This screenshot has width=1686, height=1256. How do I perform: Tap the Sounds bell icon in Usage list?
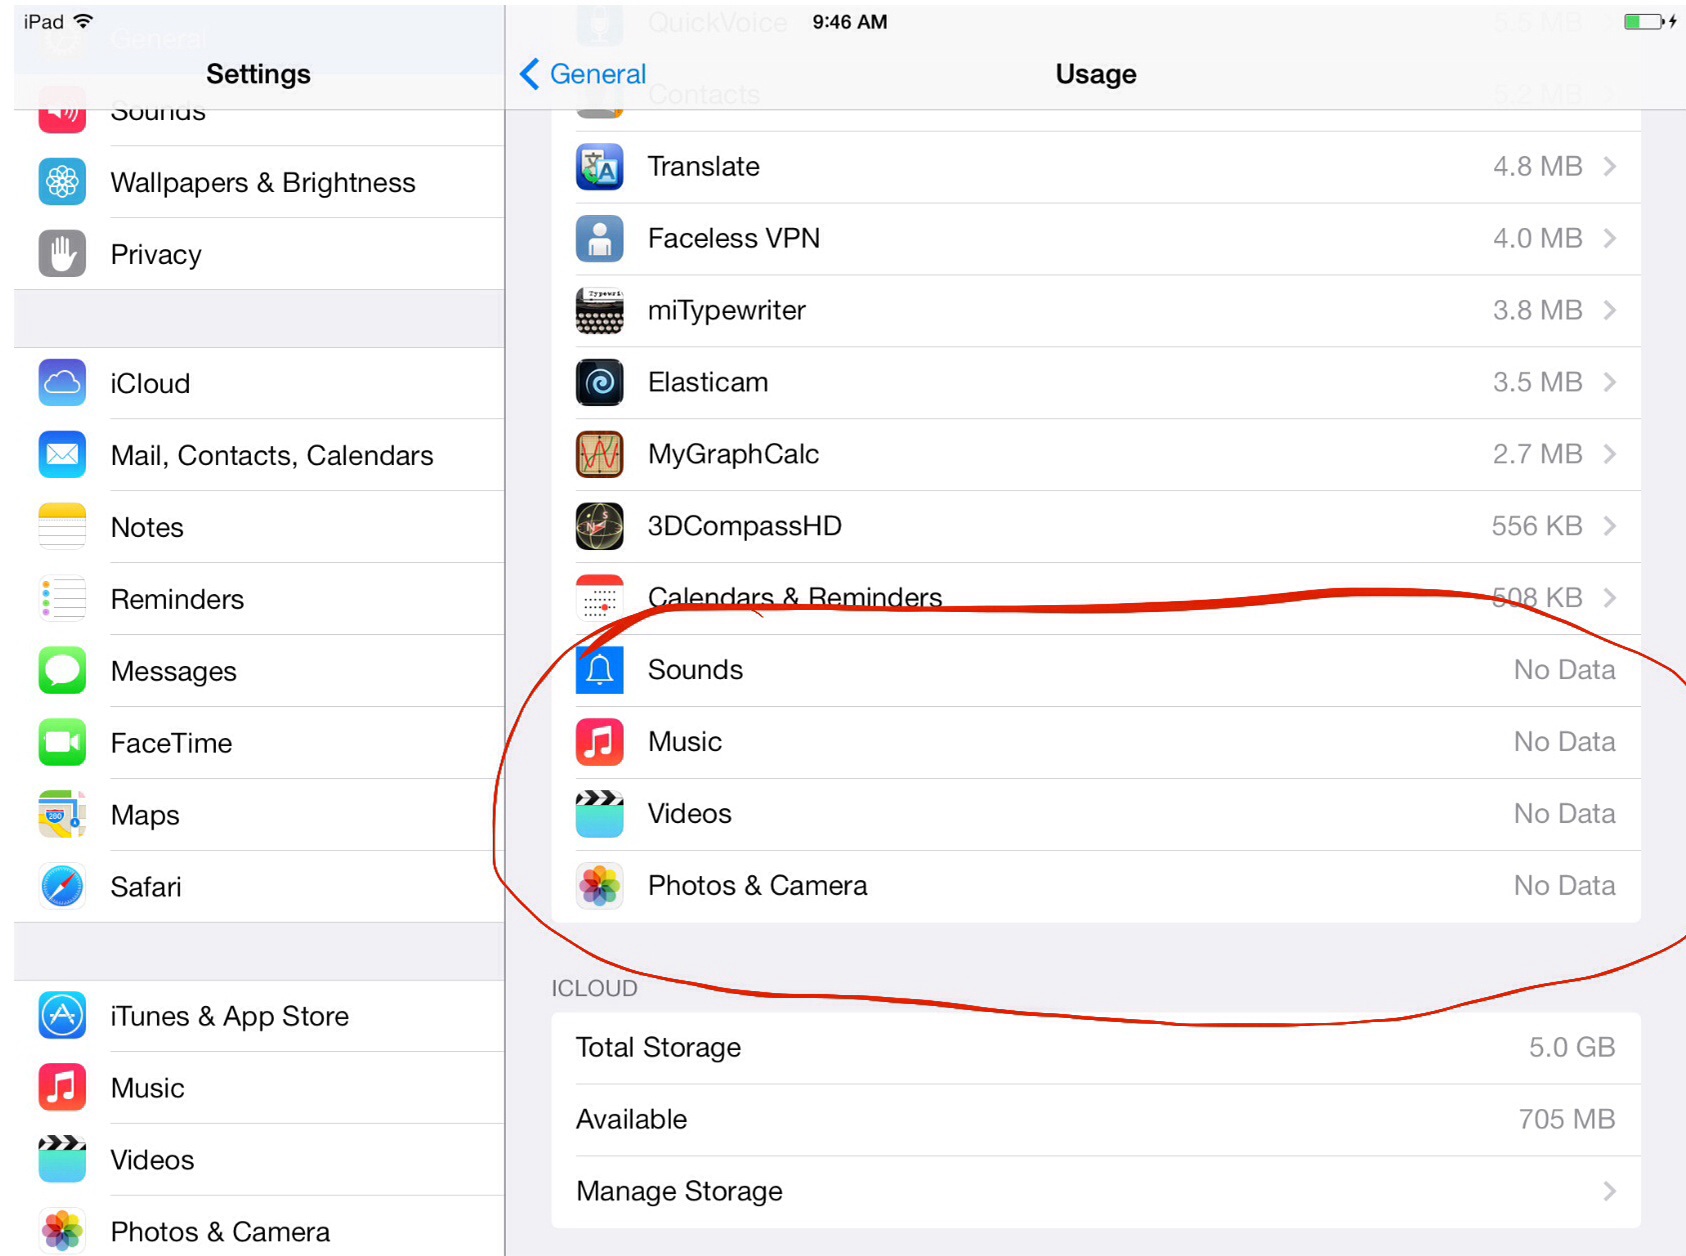coord(600,670)
